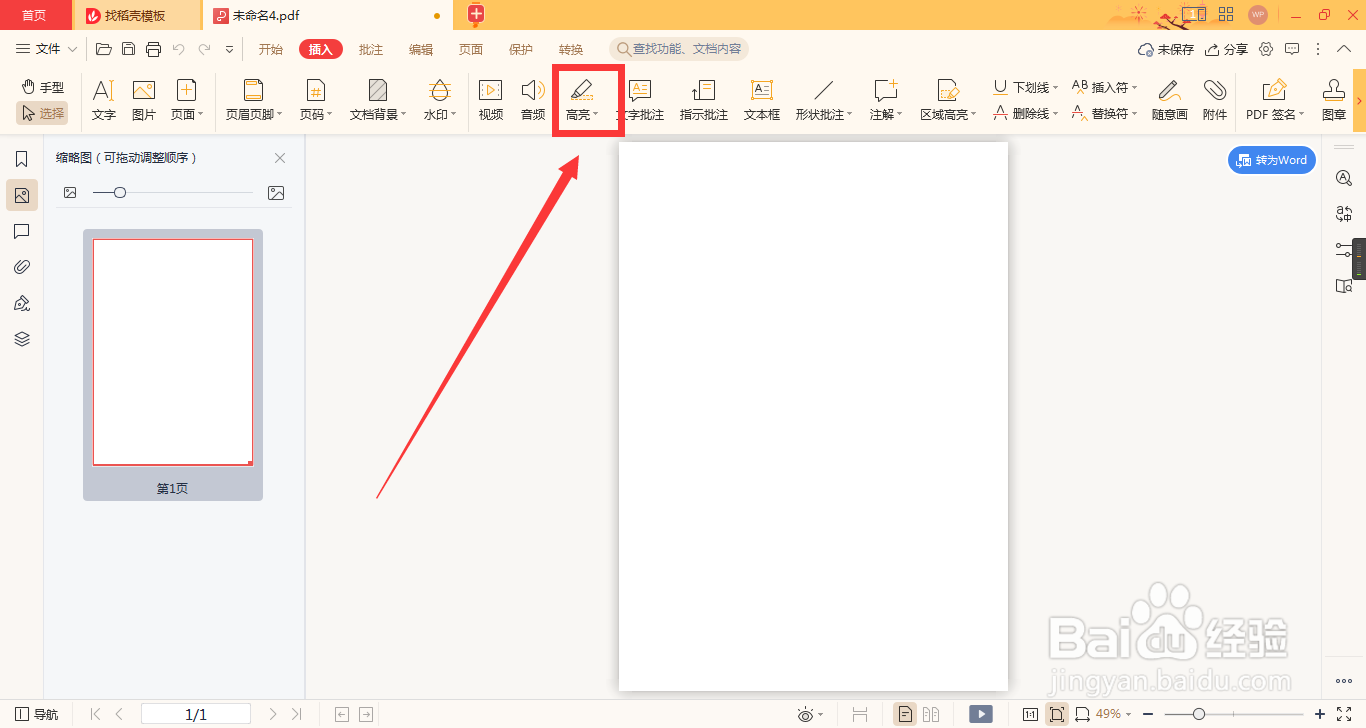This screenshot has height=728, width=1366.
Task: Choose the 替换符 replace mark tool
Action: click(1104, 114)
